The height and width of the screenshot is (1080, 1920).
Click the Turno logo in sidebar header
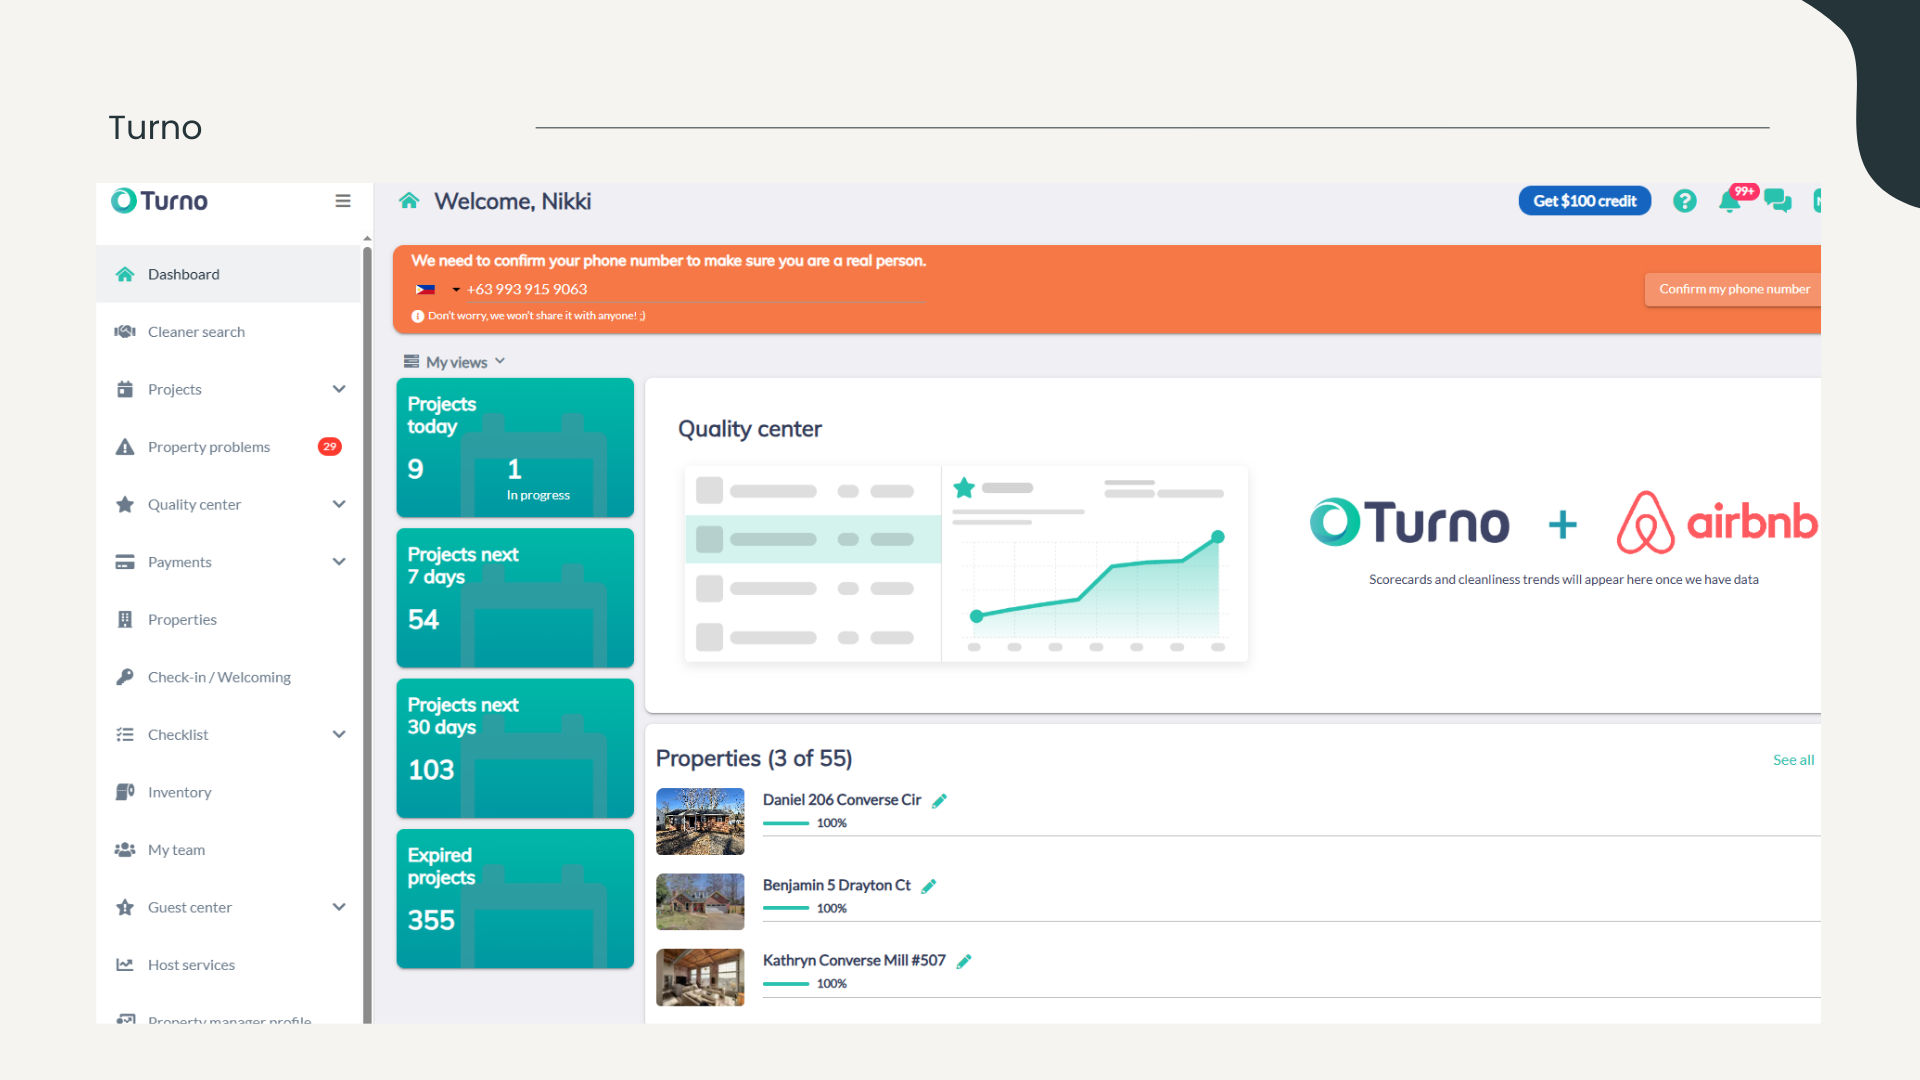click(x=160, y=201)
